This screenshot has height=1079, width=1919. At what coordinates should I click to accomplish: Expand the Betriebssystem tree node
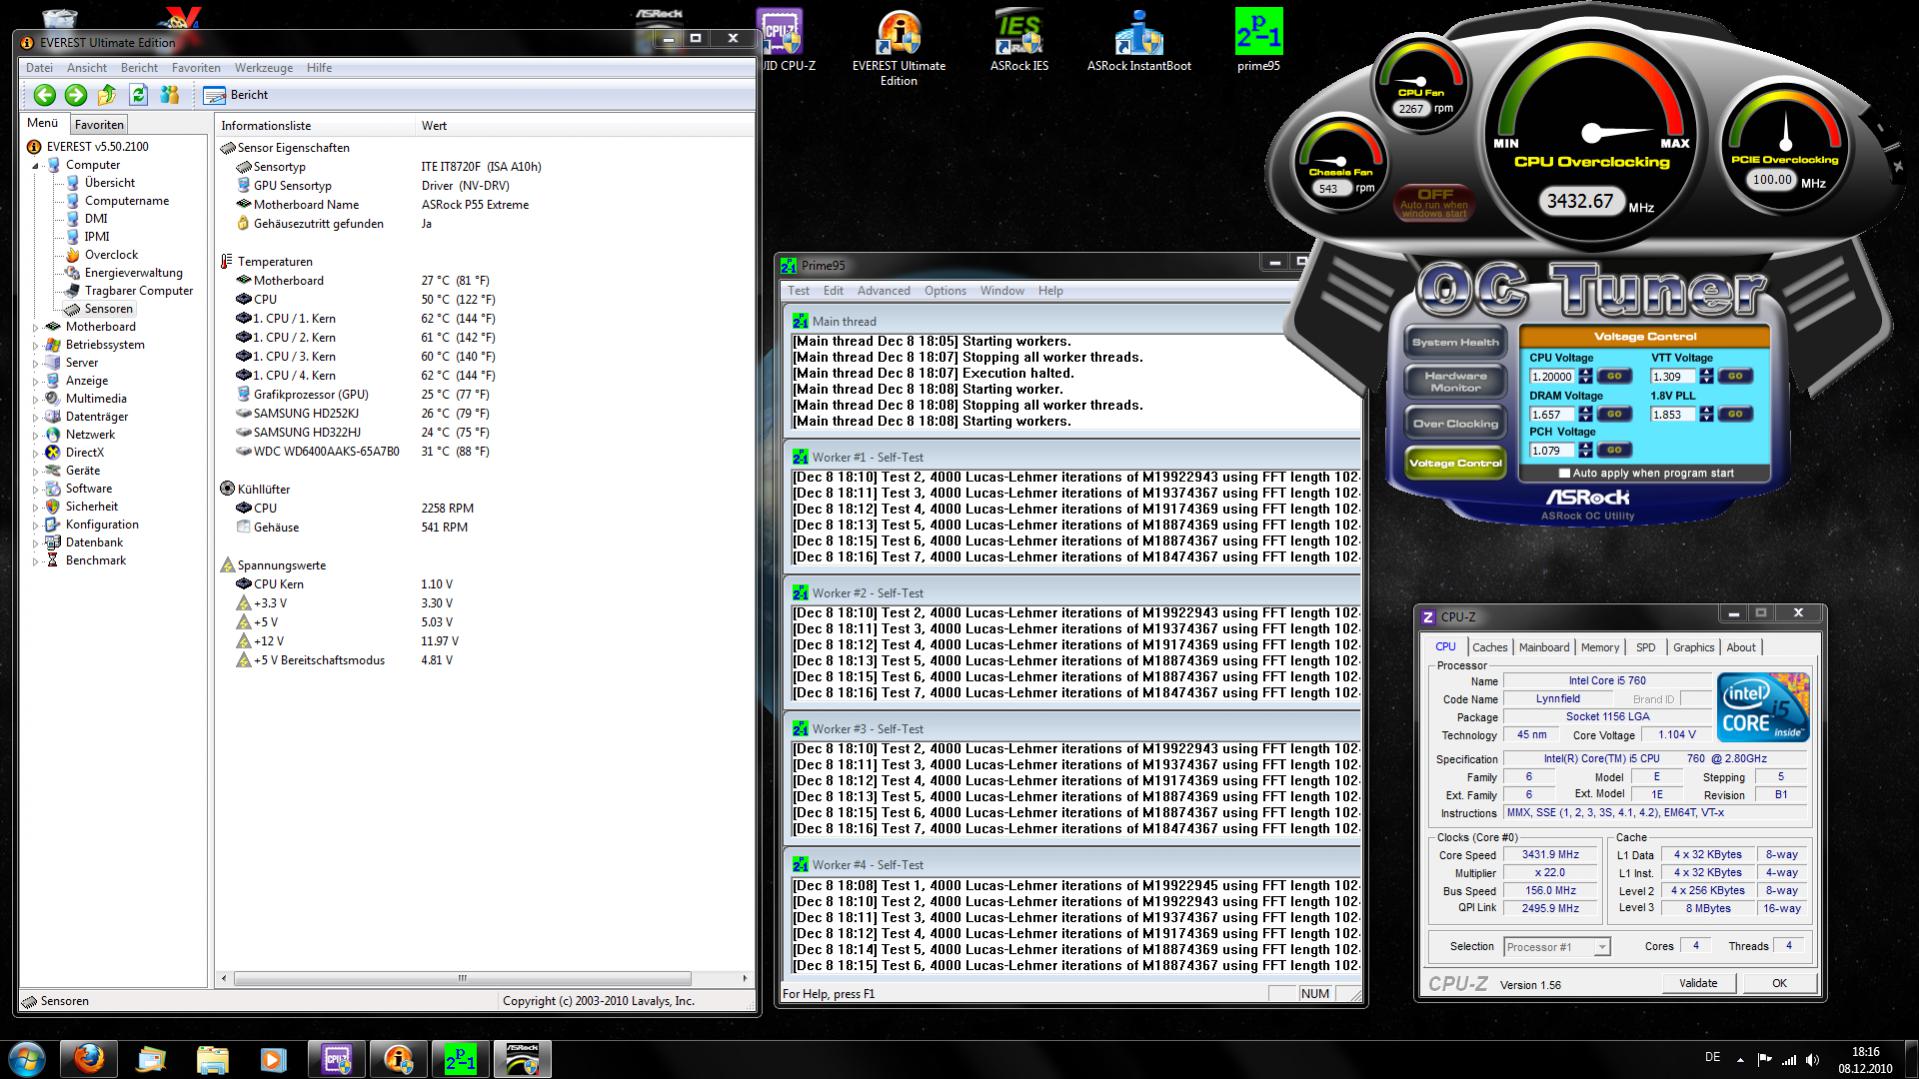[36, 345]
